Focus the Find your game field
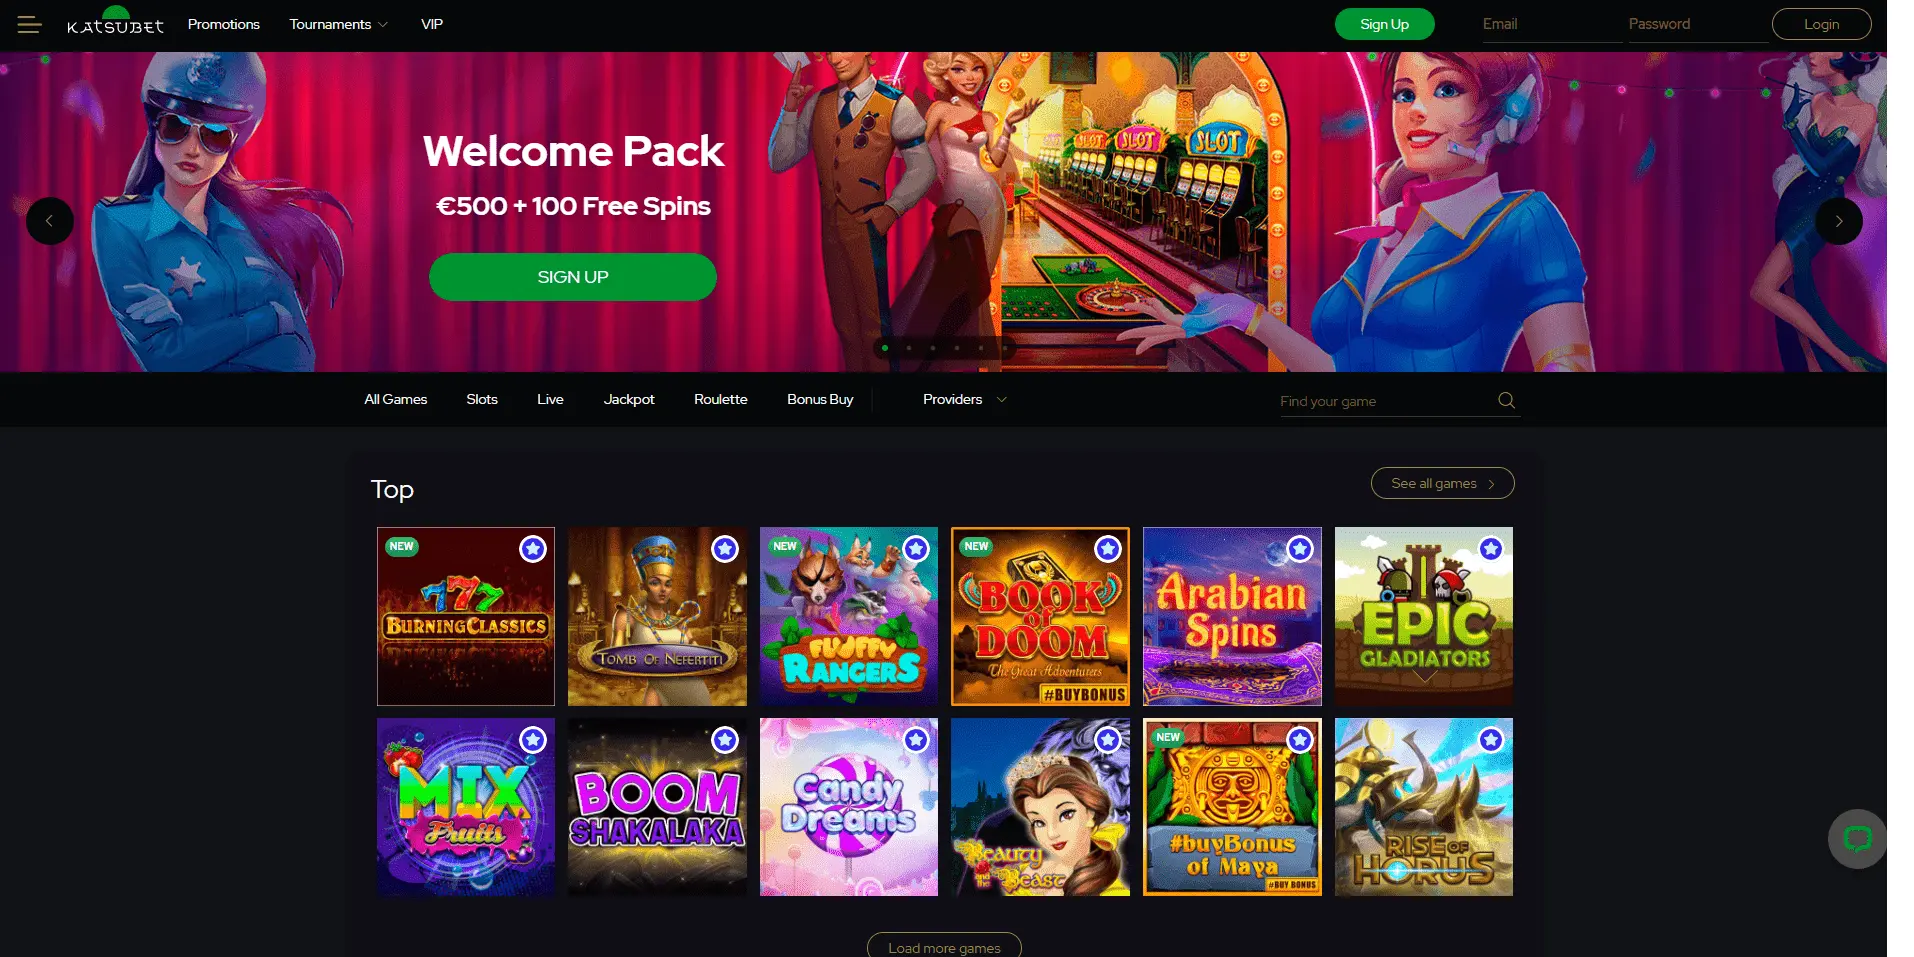 [x=1386, y=401]
